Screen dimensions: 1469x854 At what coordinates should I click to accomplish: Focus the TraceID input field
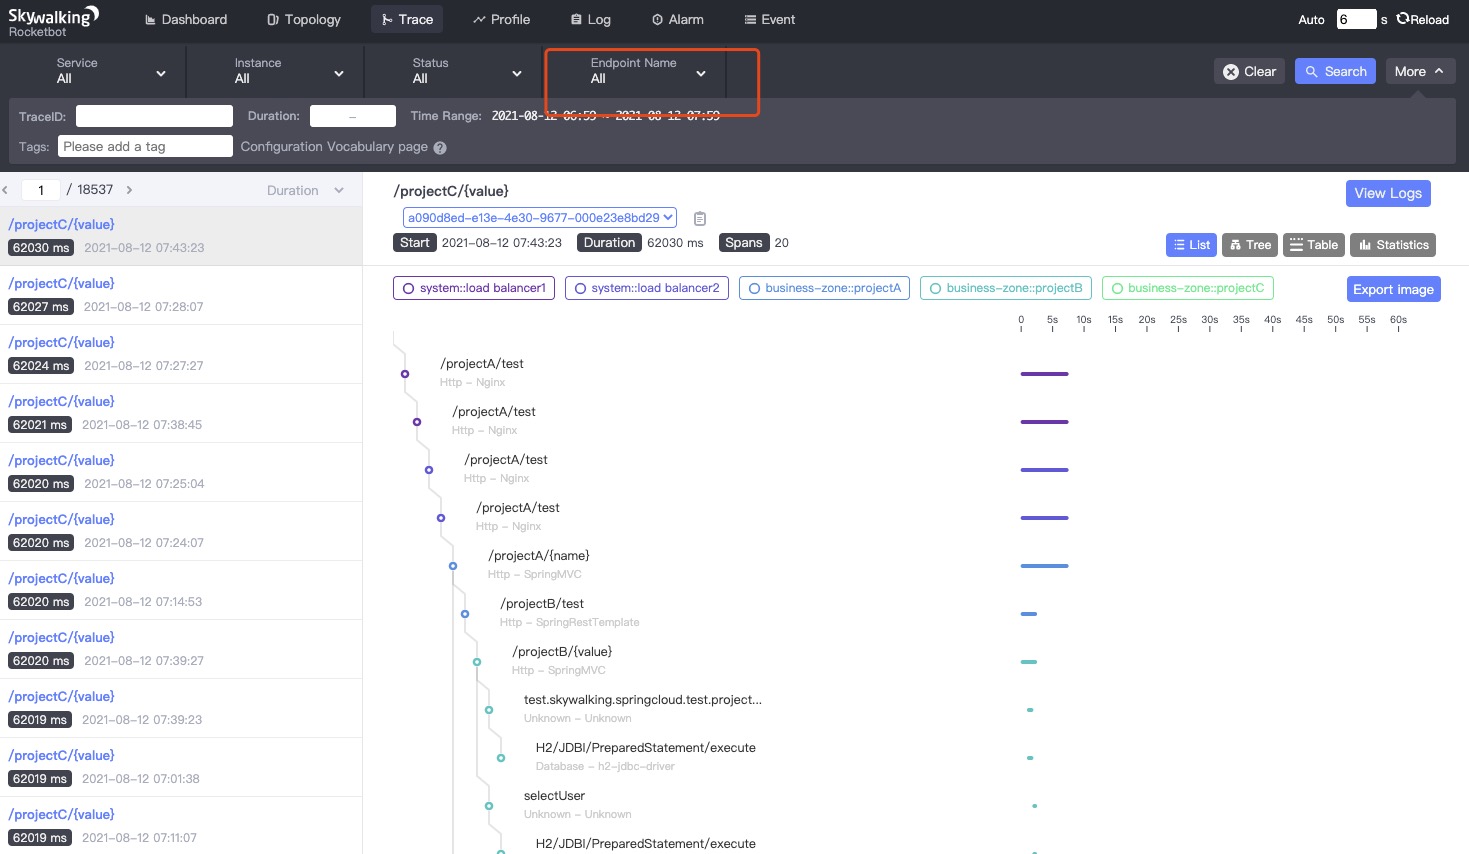coord(154,116)
